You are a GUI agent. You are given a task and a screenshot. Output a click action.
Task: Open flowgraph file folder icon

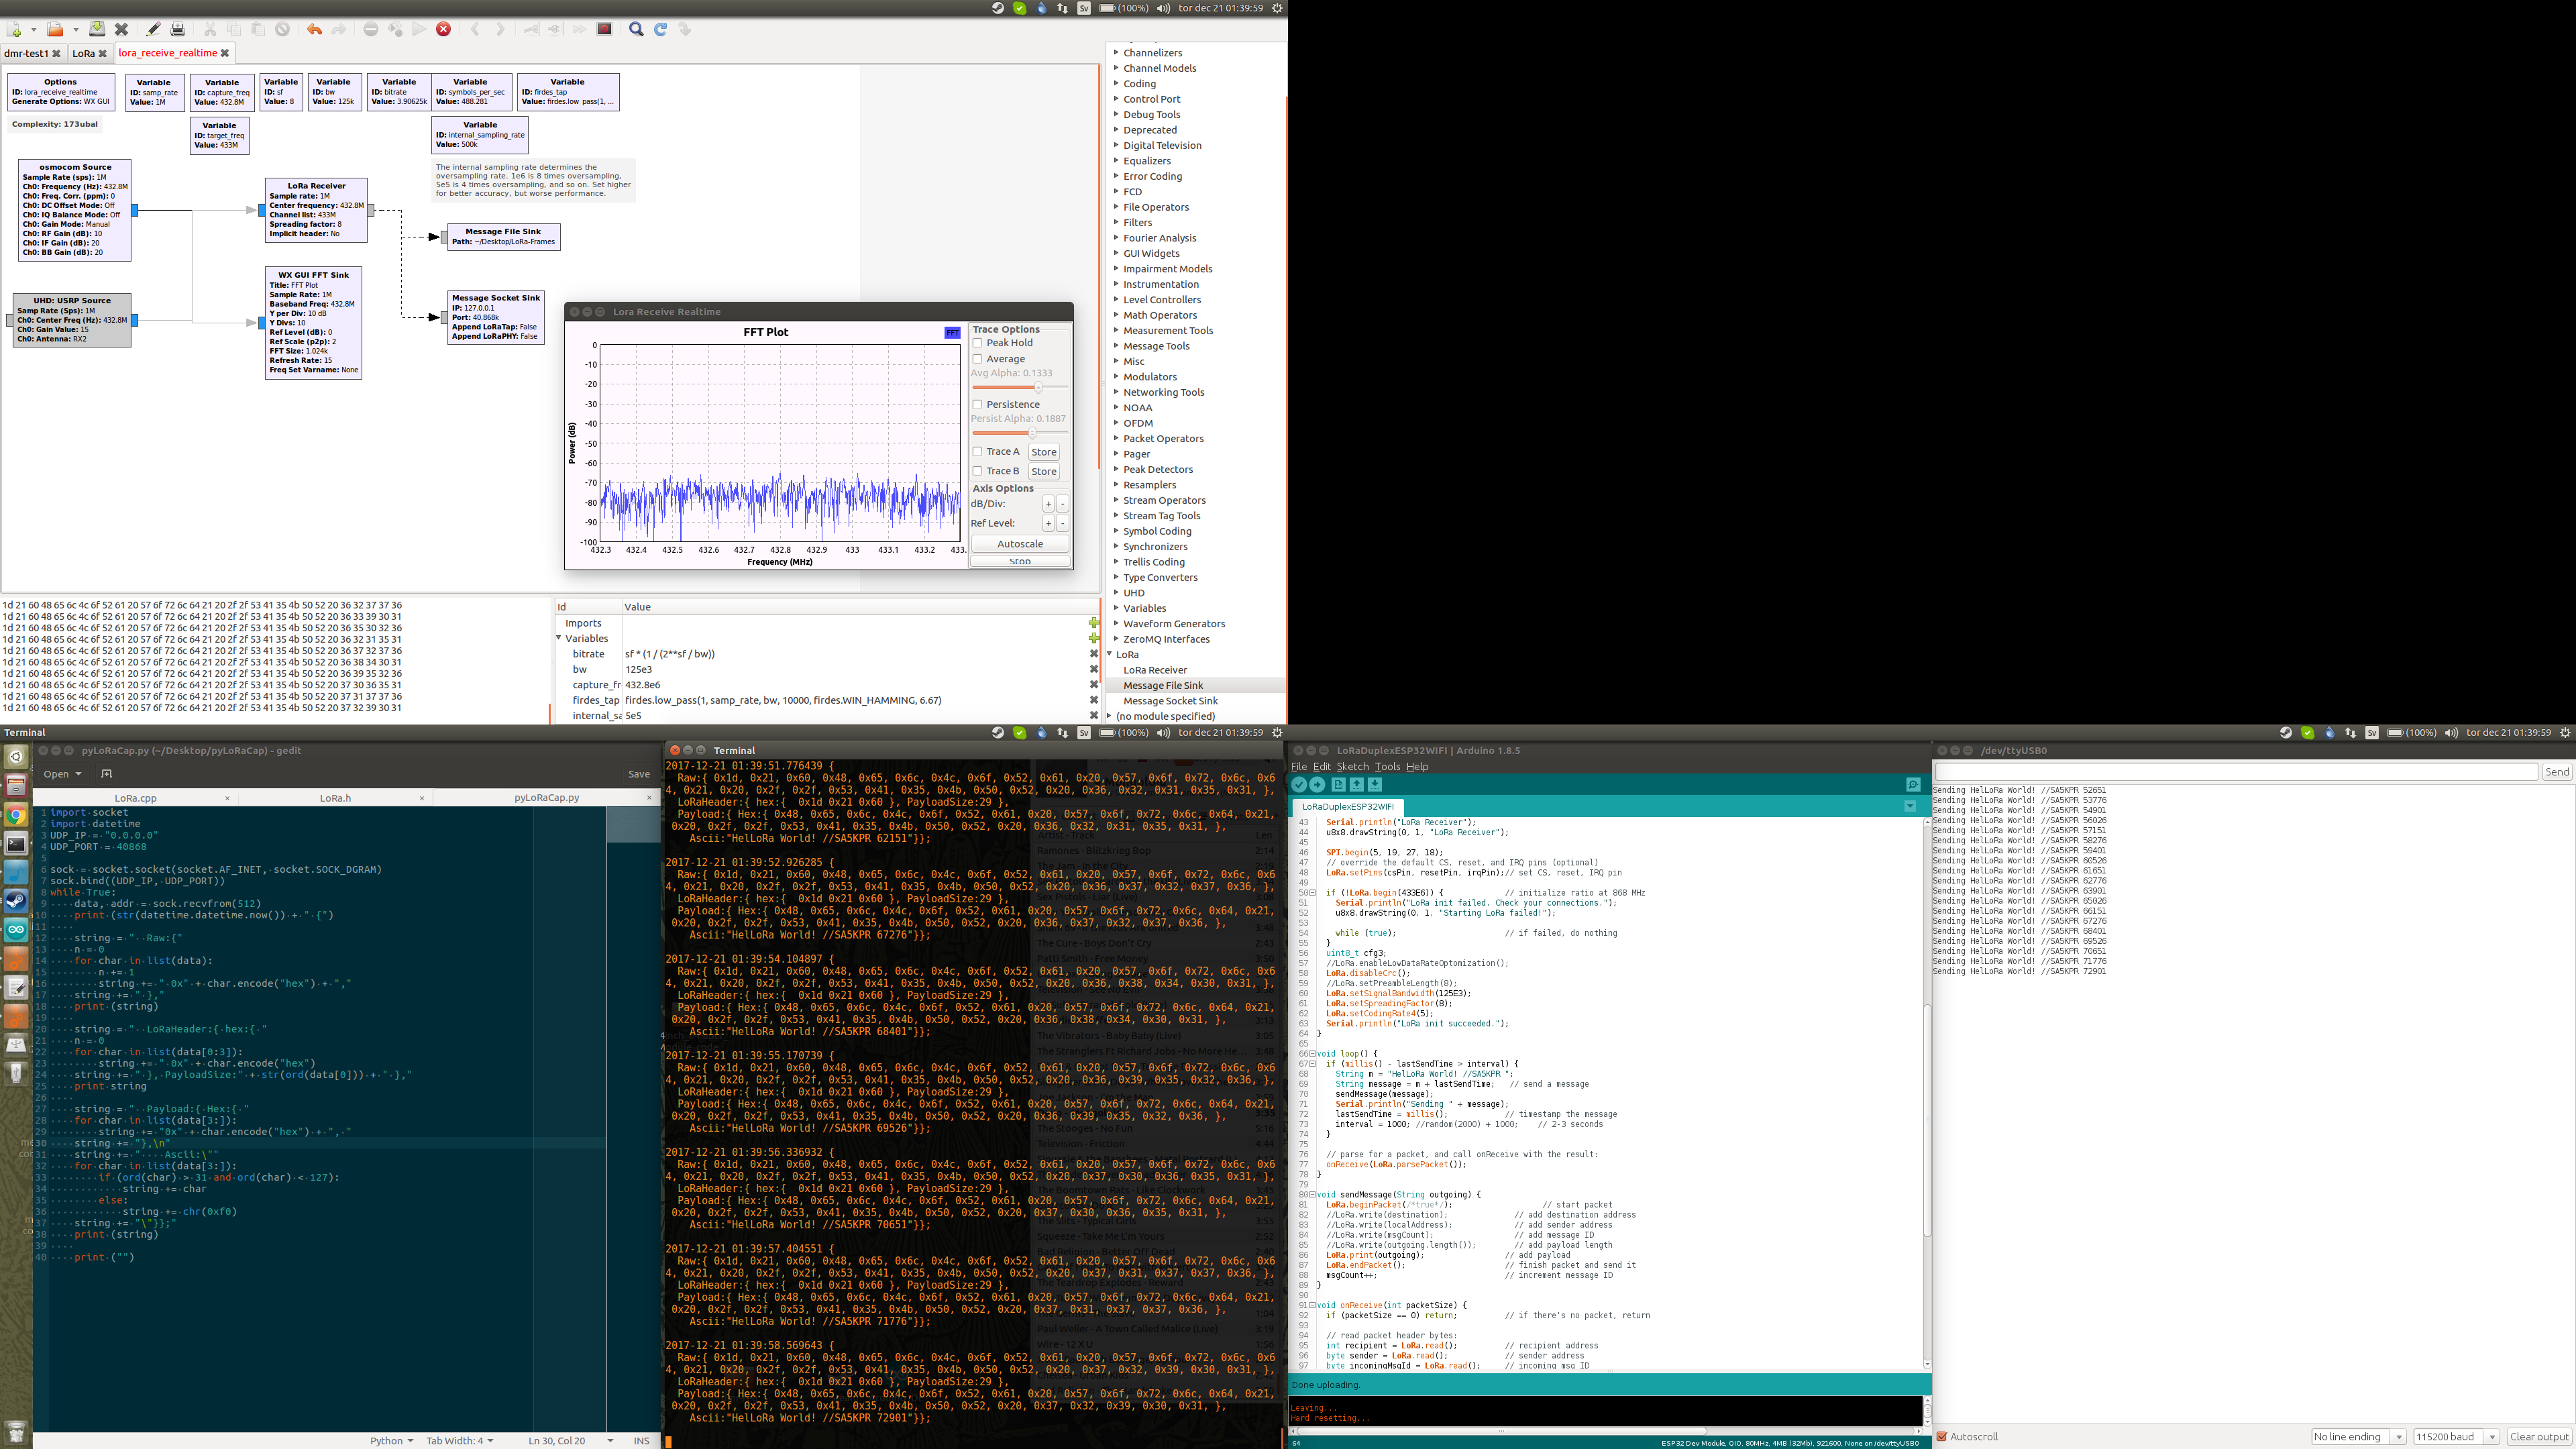tap(55, 29)
